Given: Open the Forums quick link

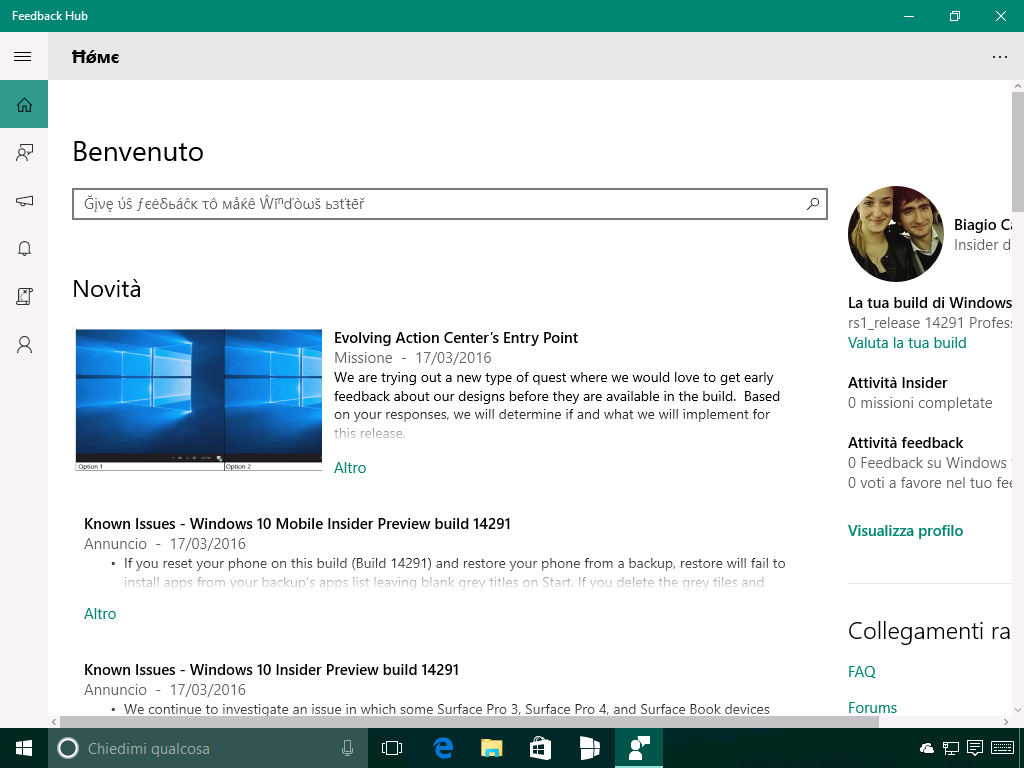Looking at the screenshot, I should tap(872, 707).
